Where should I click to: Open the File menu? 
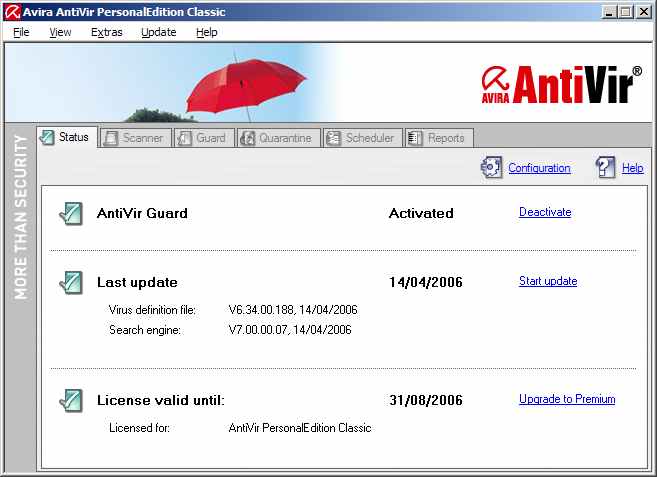(x=21, y=32)
